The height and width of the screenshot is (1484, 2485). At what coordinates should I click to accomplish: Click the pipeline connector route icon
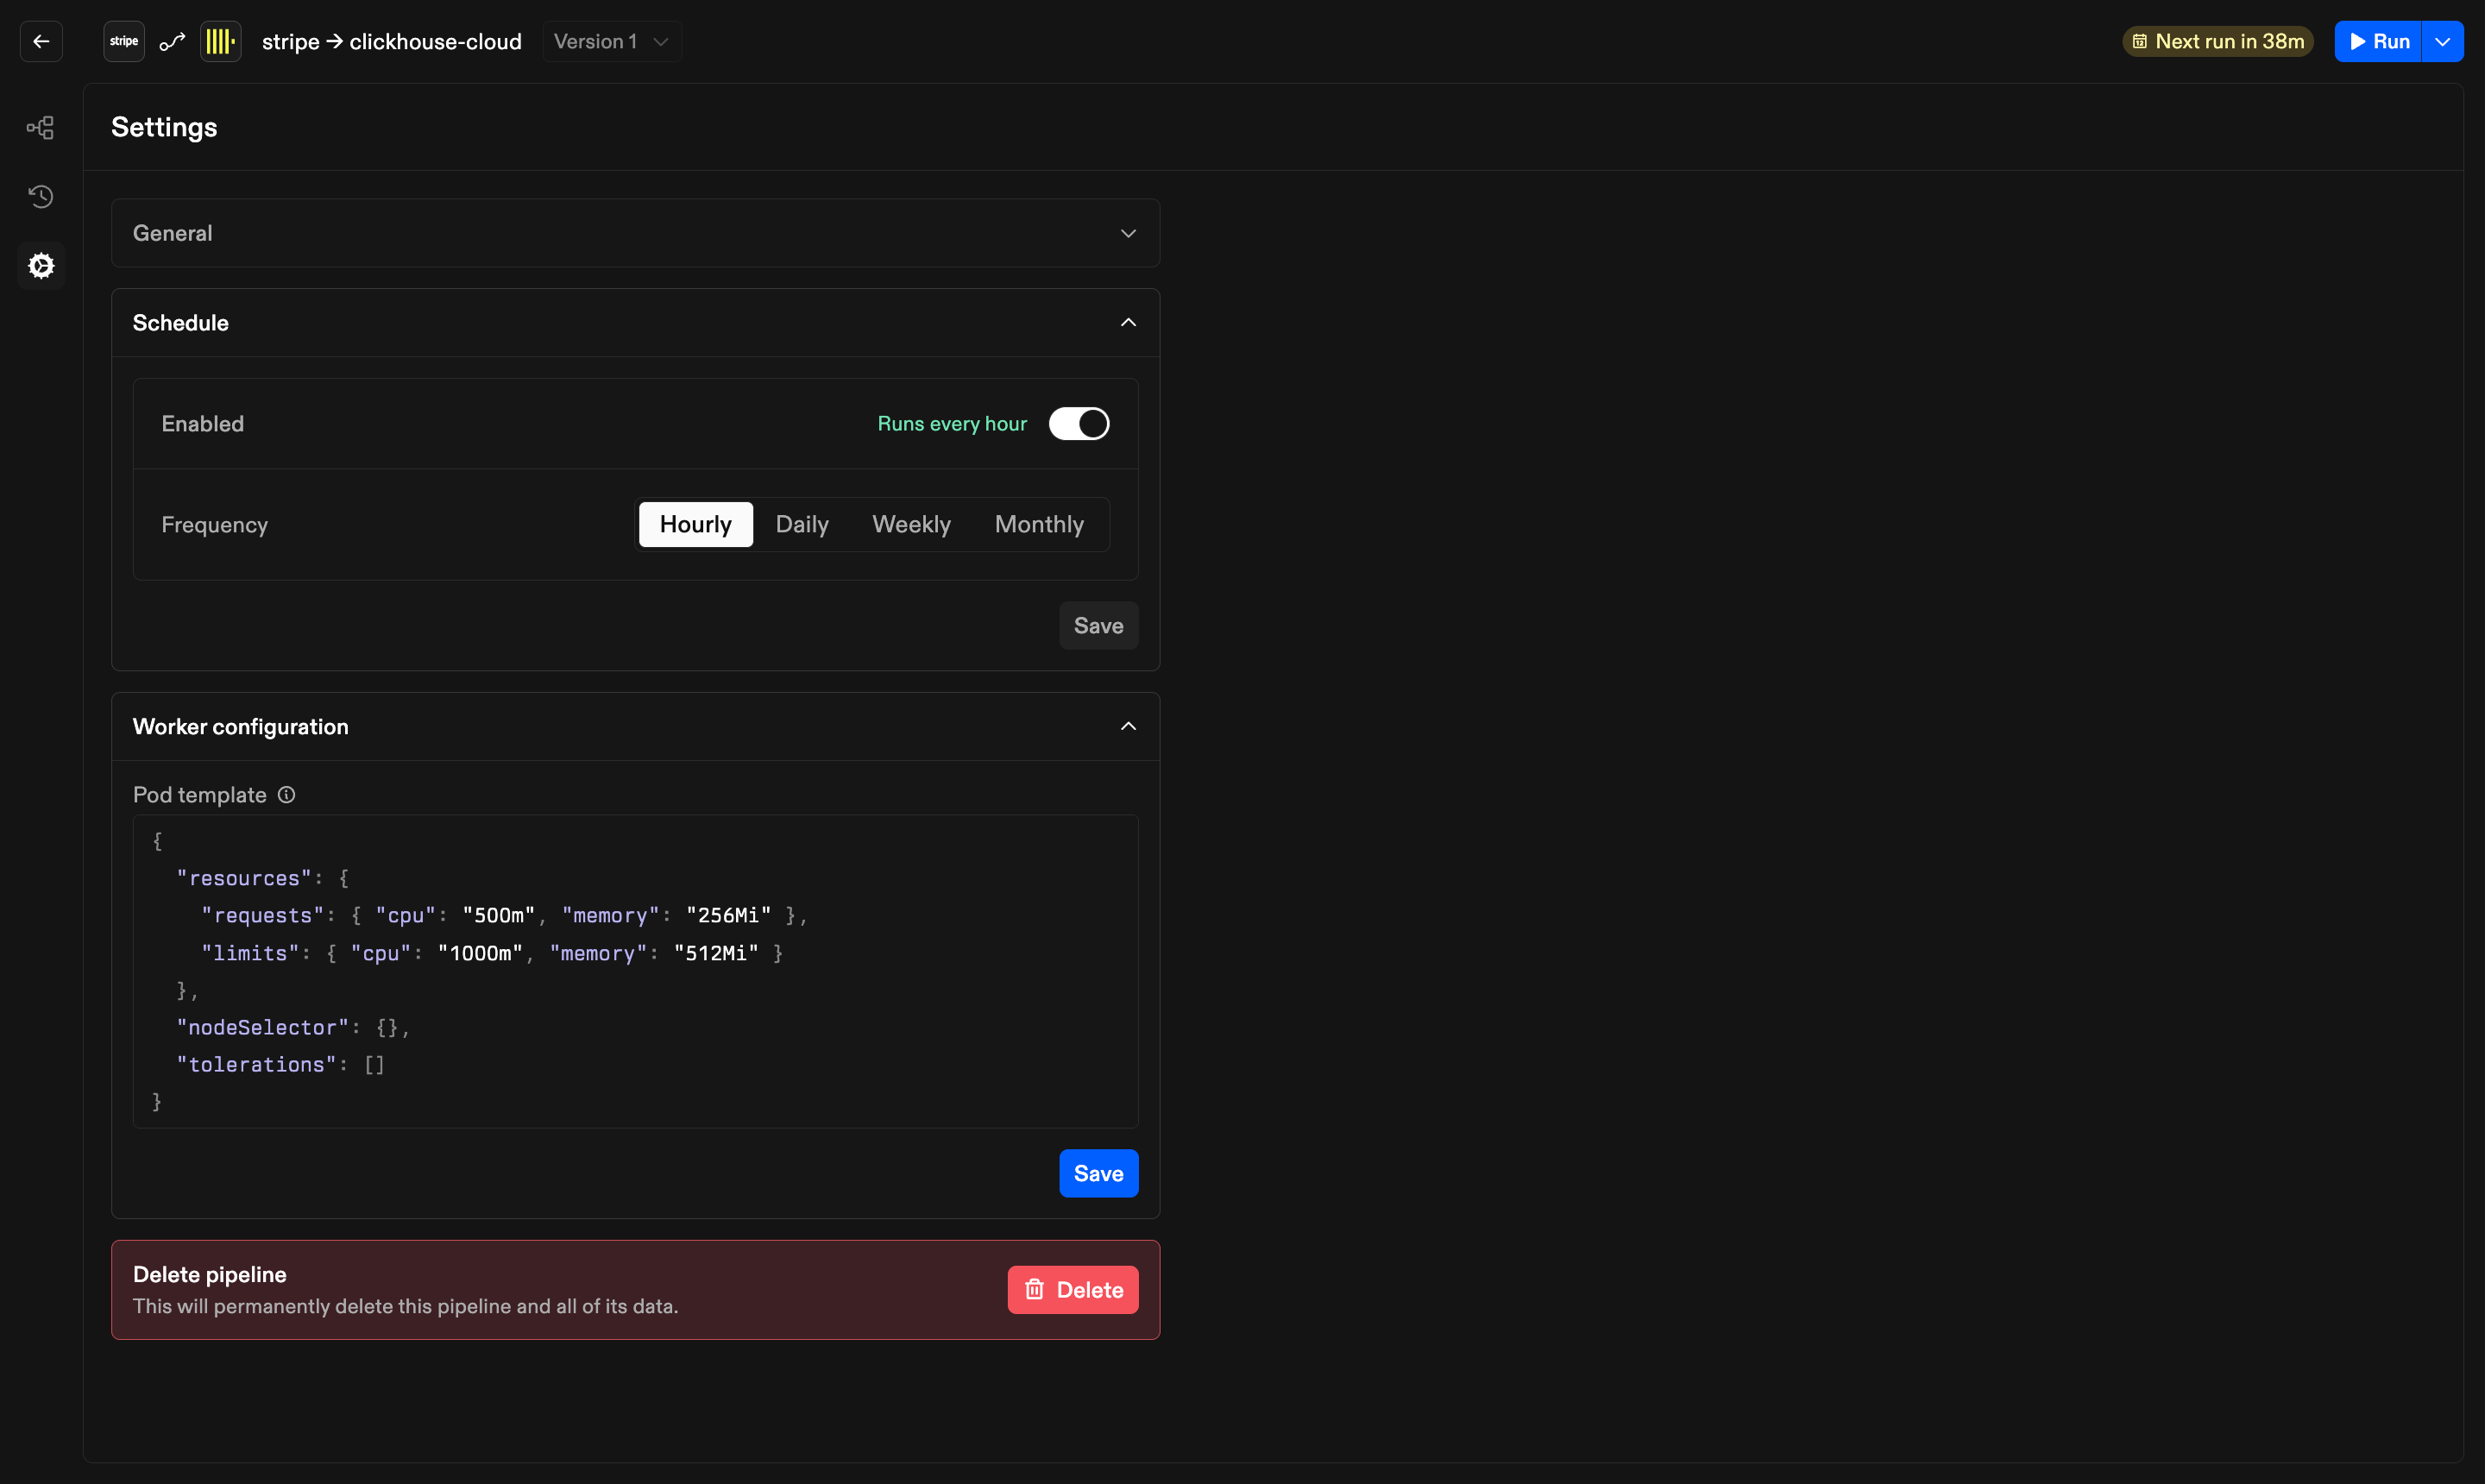172,41
